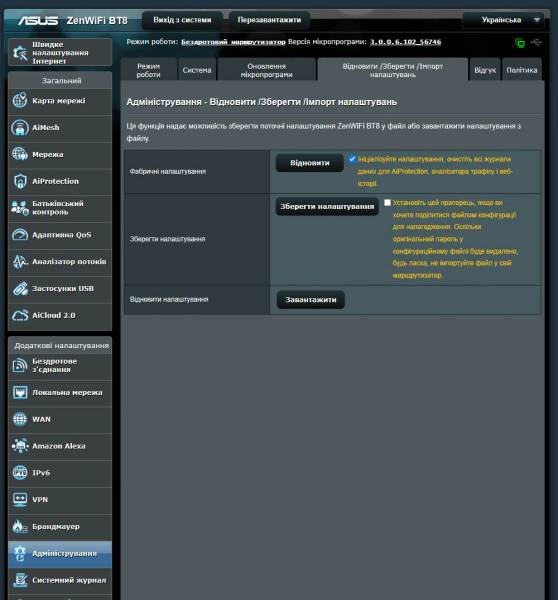The image size is (558, 600).
Task: Open Бездротовий маршрутизатор mode link
Action: pyautogui.click(x=233, y=42)
